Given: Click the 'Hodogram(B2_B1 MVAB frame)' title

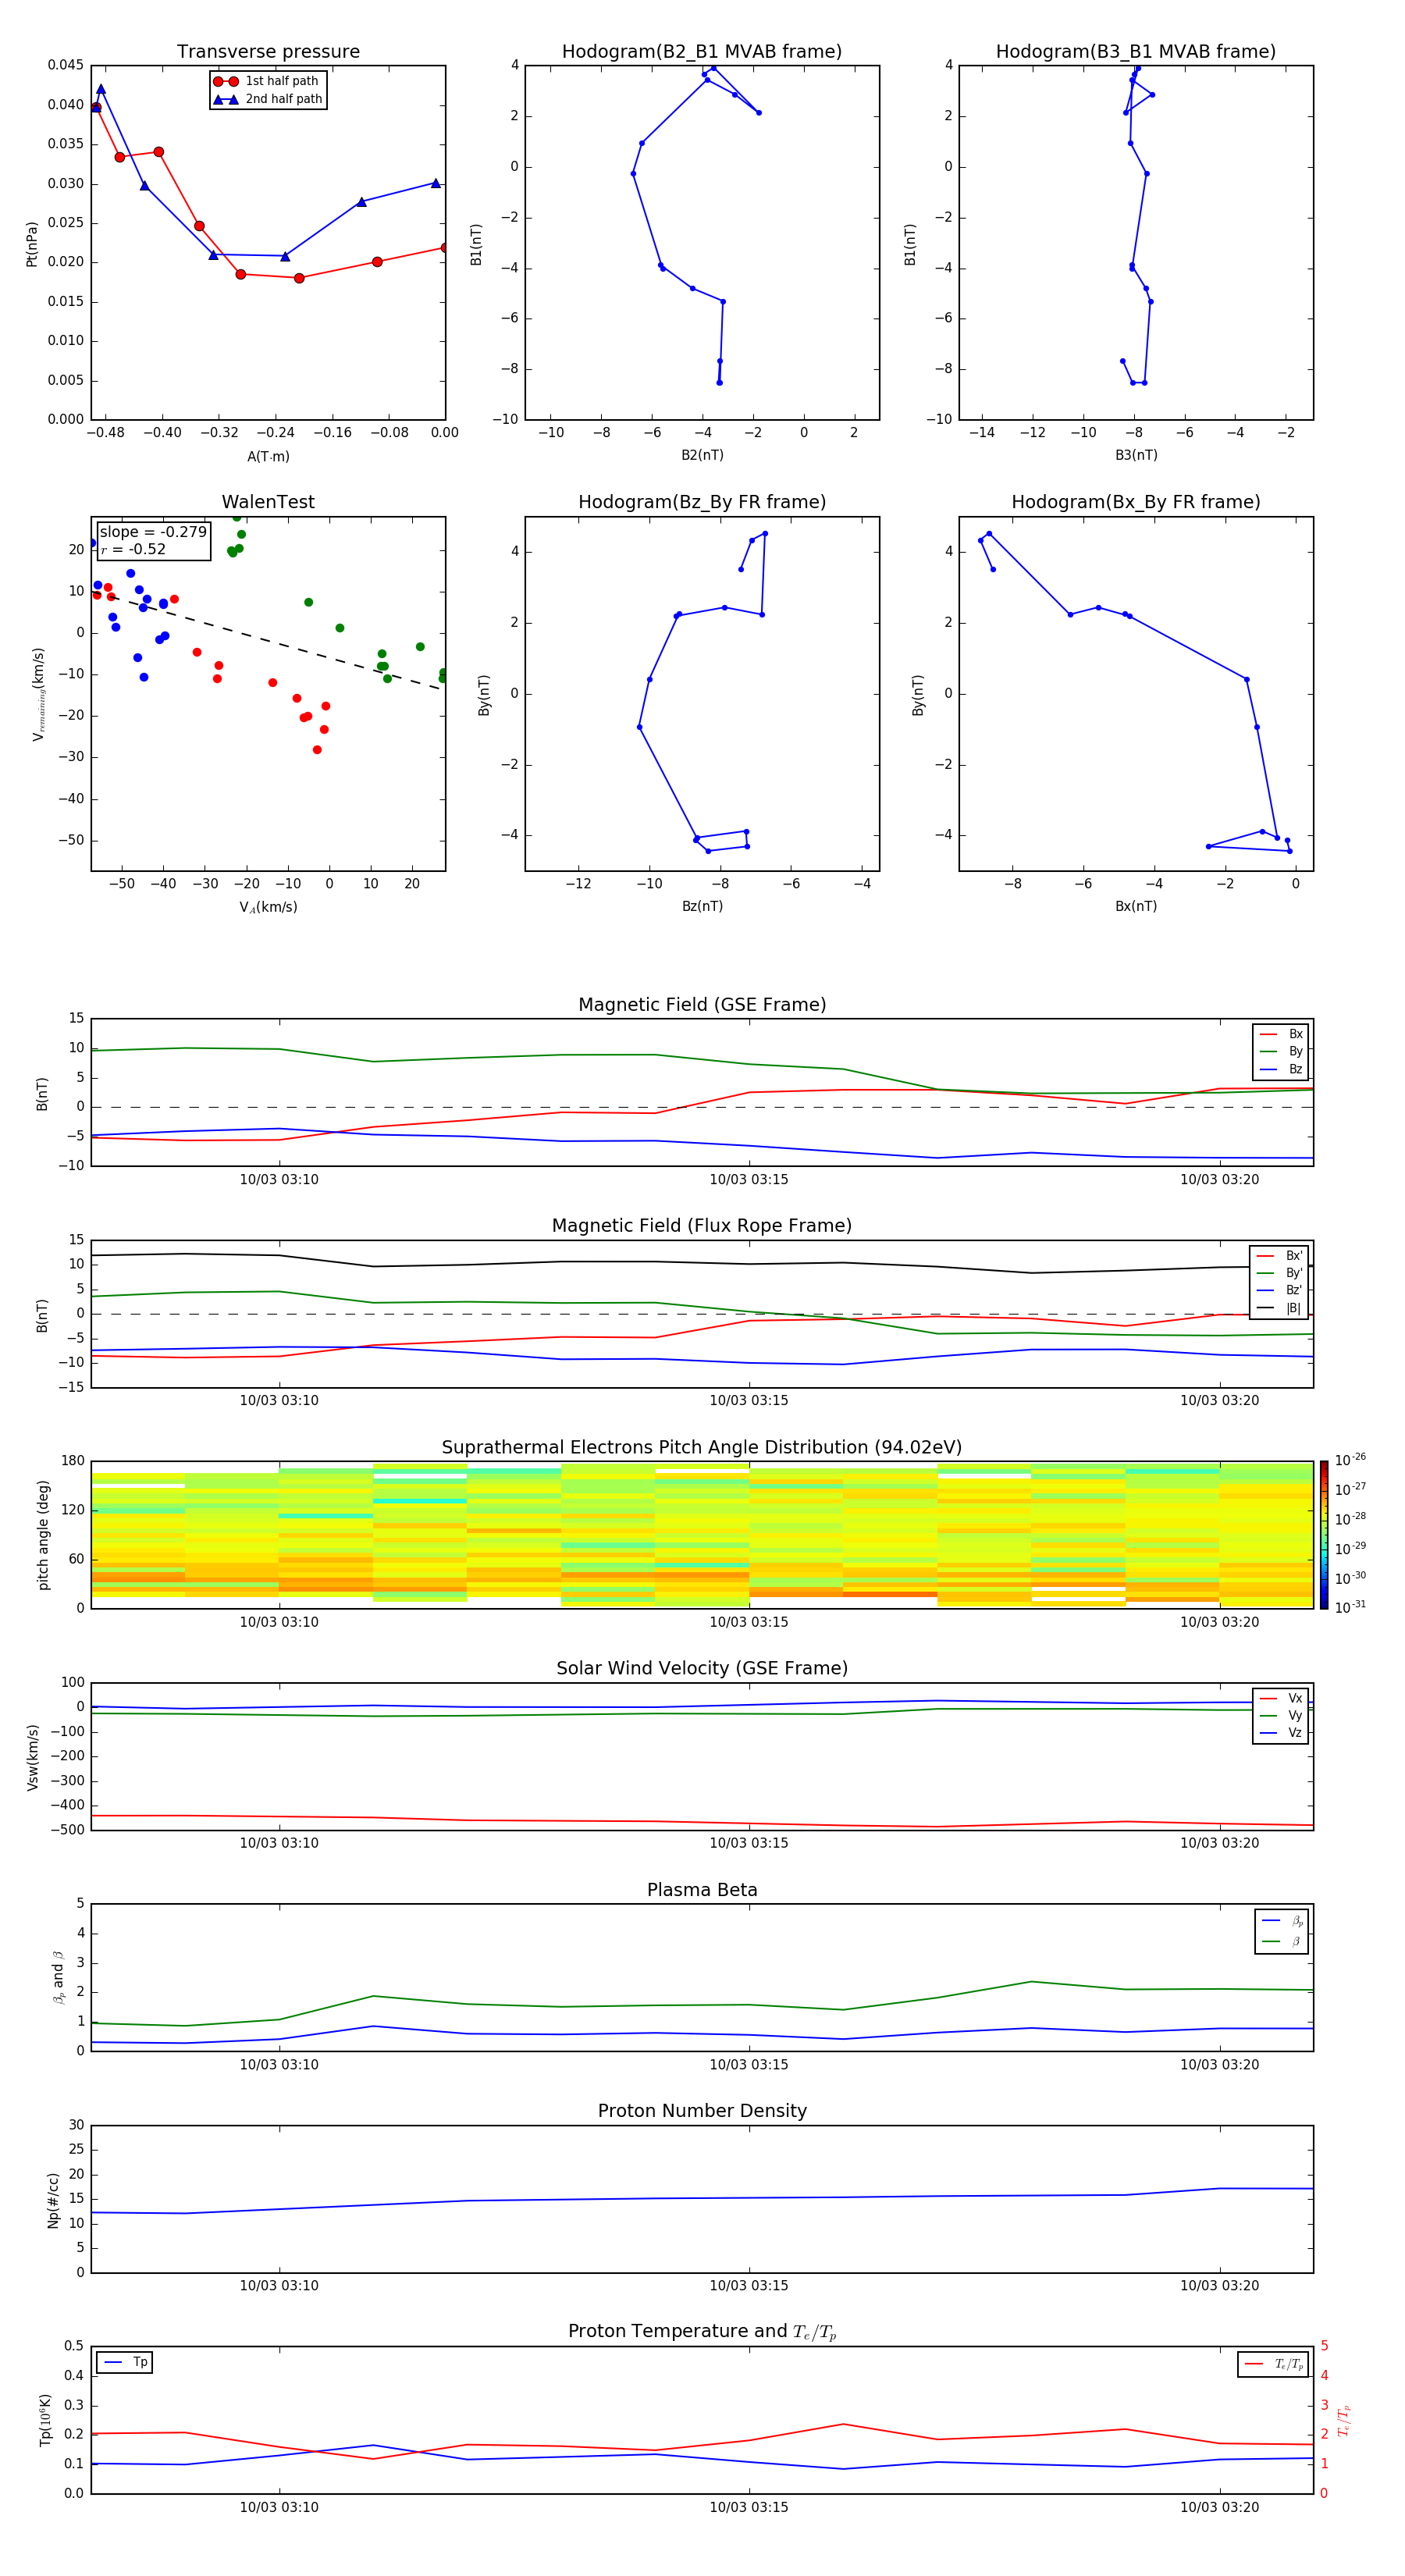Looking at the screenshot, I should tap(702, 51).
